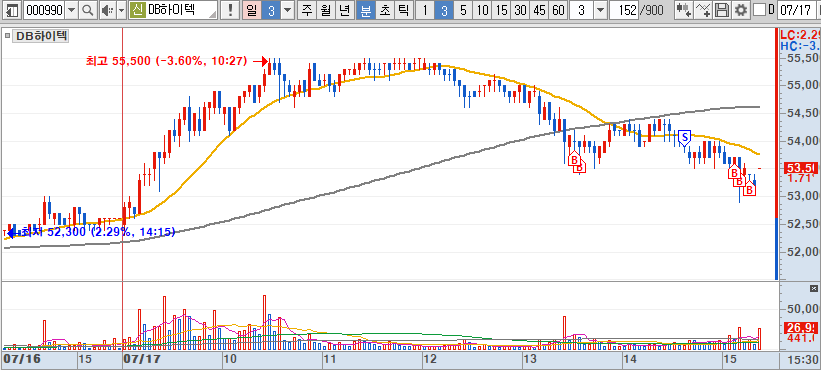The image size is (821, 370).
Task: Open stock search with the magnifier icon
Action: [x=88, y=10]
